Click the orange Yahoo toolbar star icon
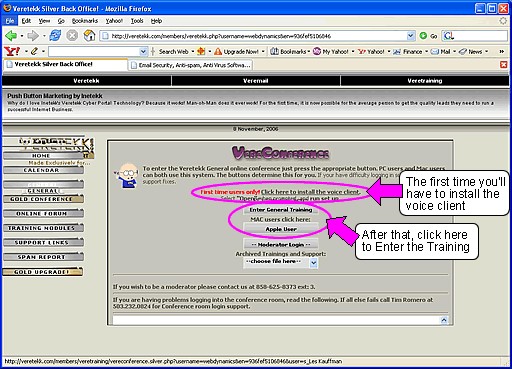This screenshot has height=369, width=512. pos(201,52)
